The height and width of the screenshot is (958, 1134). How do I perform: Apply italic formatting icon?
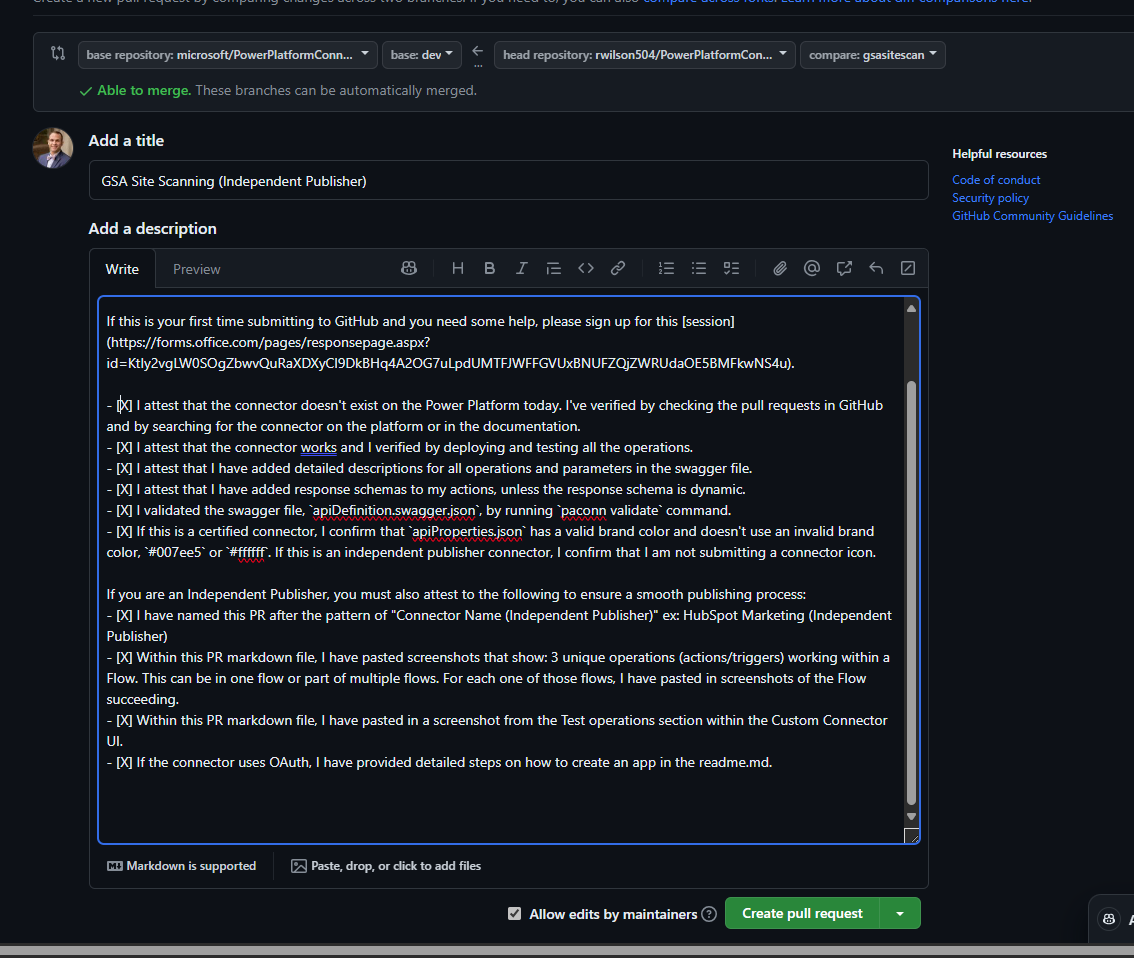[521, 268]
